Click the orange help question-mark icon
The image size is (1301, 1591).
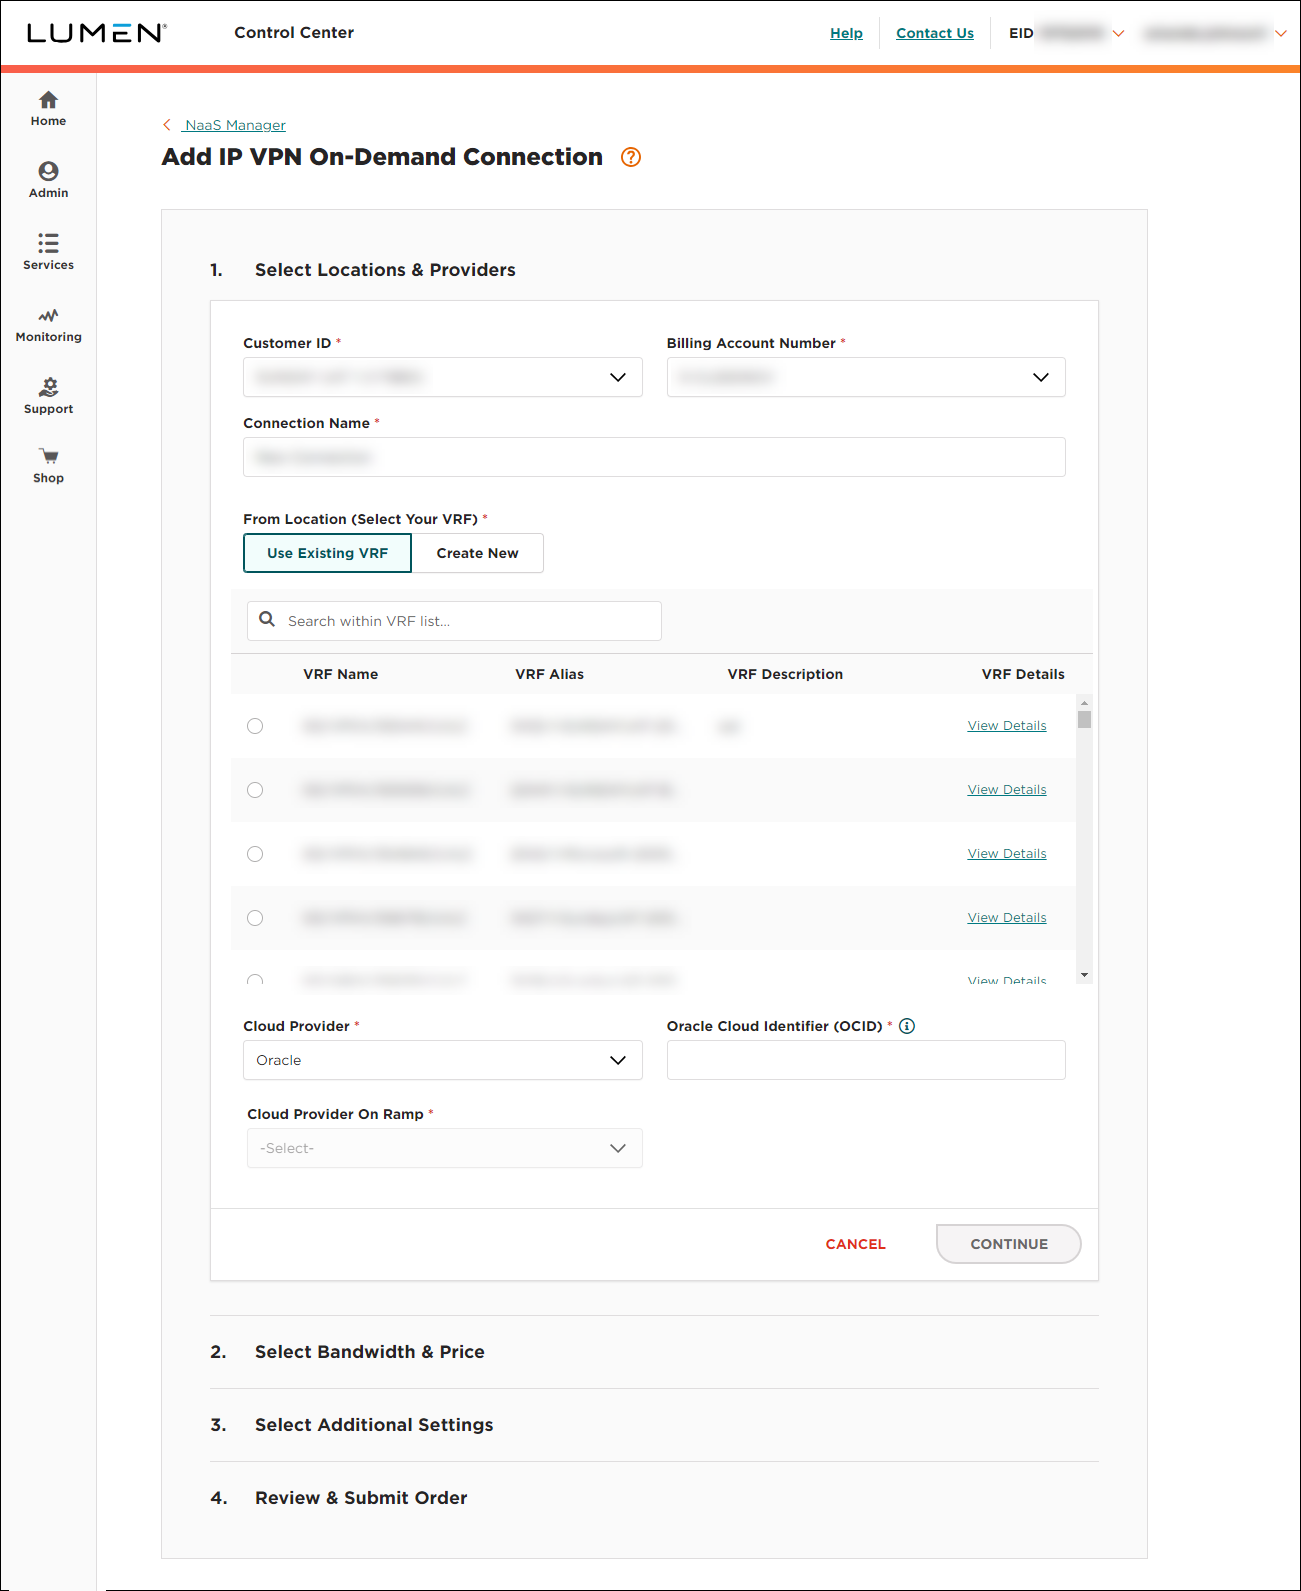(631, 157)
